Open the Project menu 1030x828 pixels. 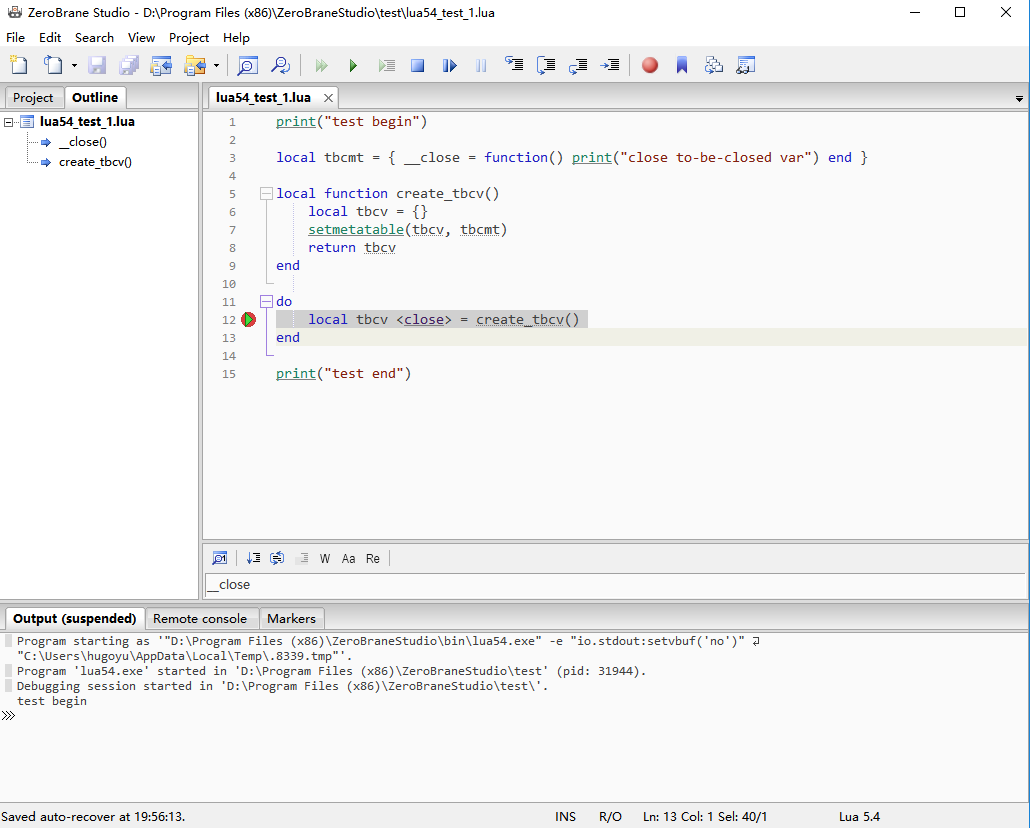pyautogui.click(x=189, y=37)
